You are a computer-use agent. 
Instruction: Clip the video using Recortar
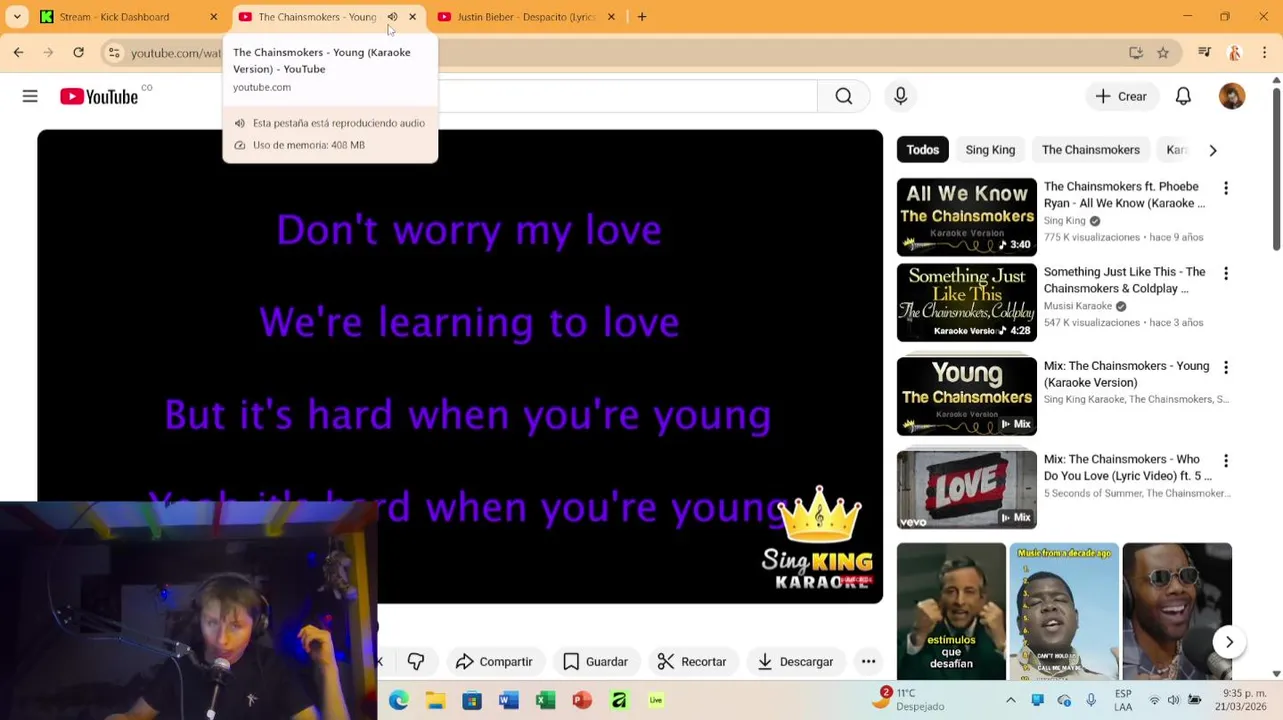pyautogui.click(x=692, y=661)
